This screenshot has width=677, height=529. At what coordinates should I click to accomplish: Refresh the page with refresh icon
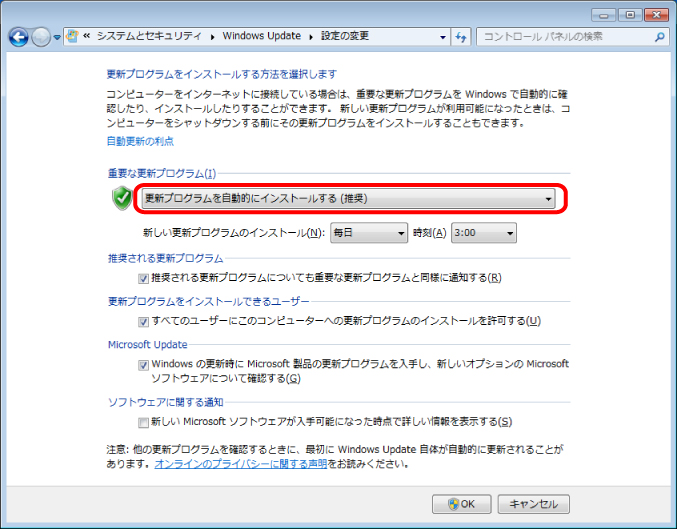pos(461,37)
